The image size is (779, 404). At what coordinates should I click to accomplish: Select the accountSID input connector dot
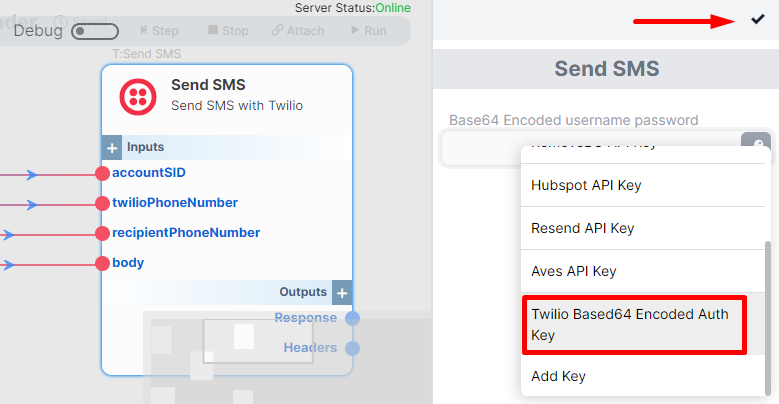click(x=102, y=173)
